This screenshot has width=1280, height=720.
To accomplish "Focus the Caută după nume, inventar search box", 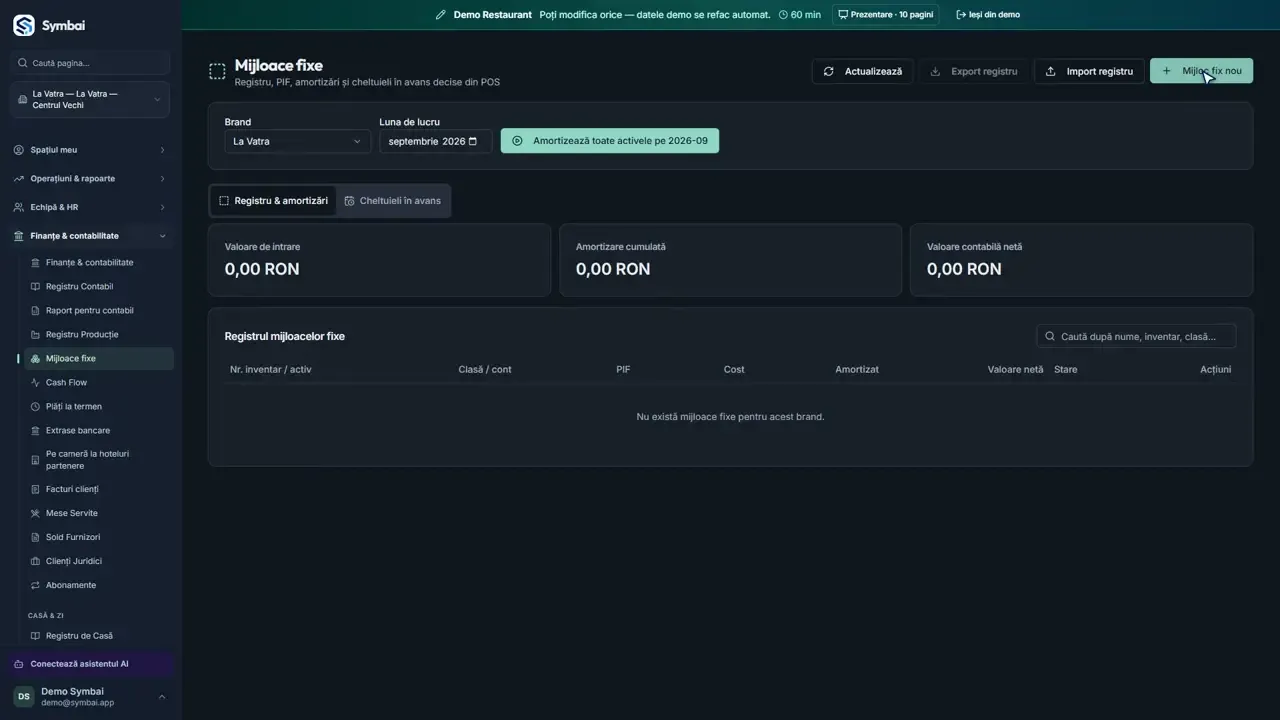I will (1136, 337).
